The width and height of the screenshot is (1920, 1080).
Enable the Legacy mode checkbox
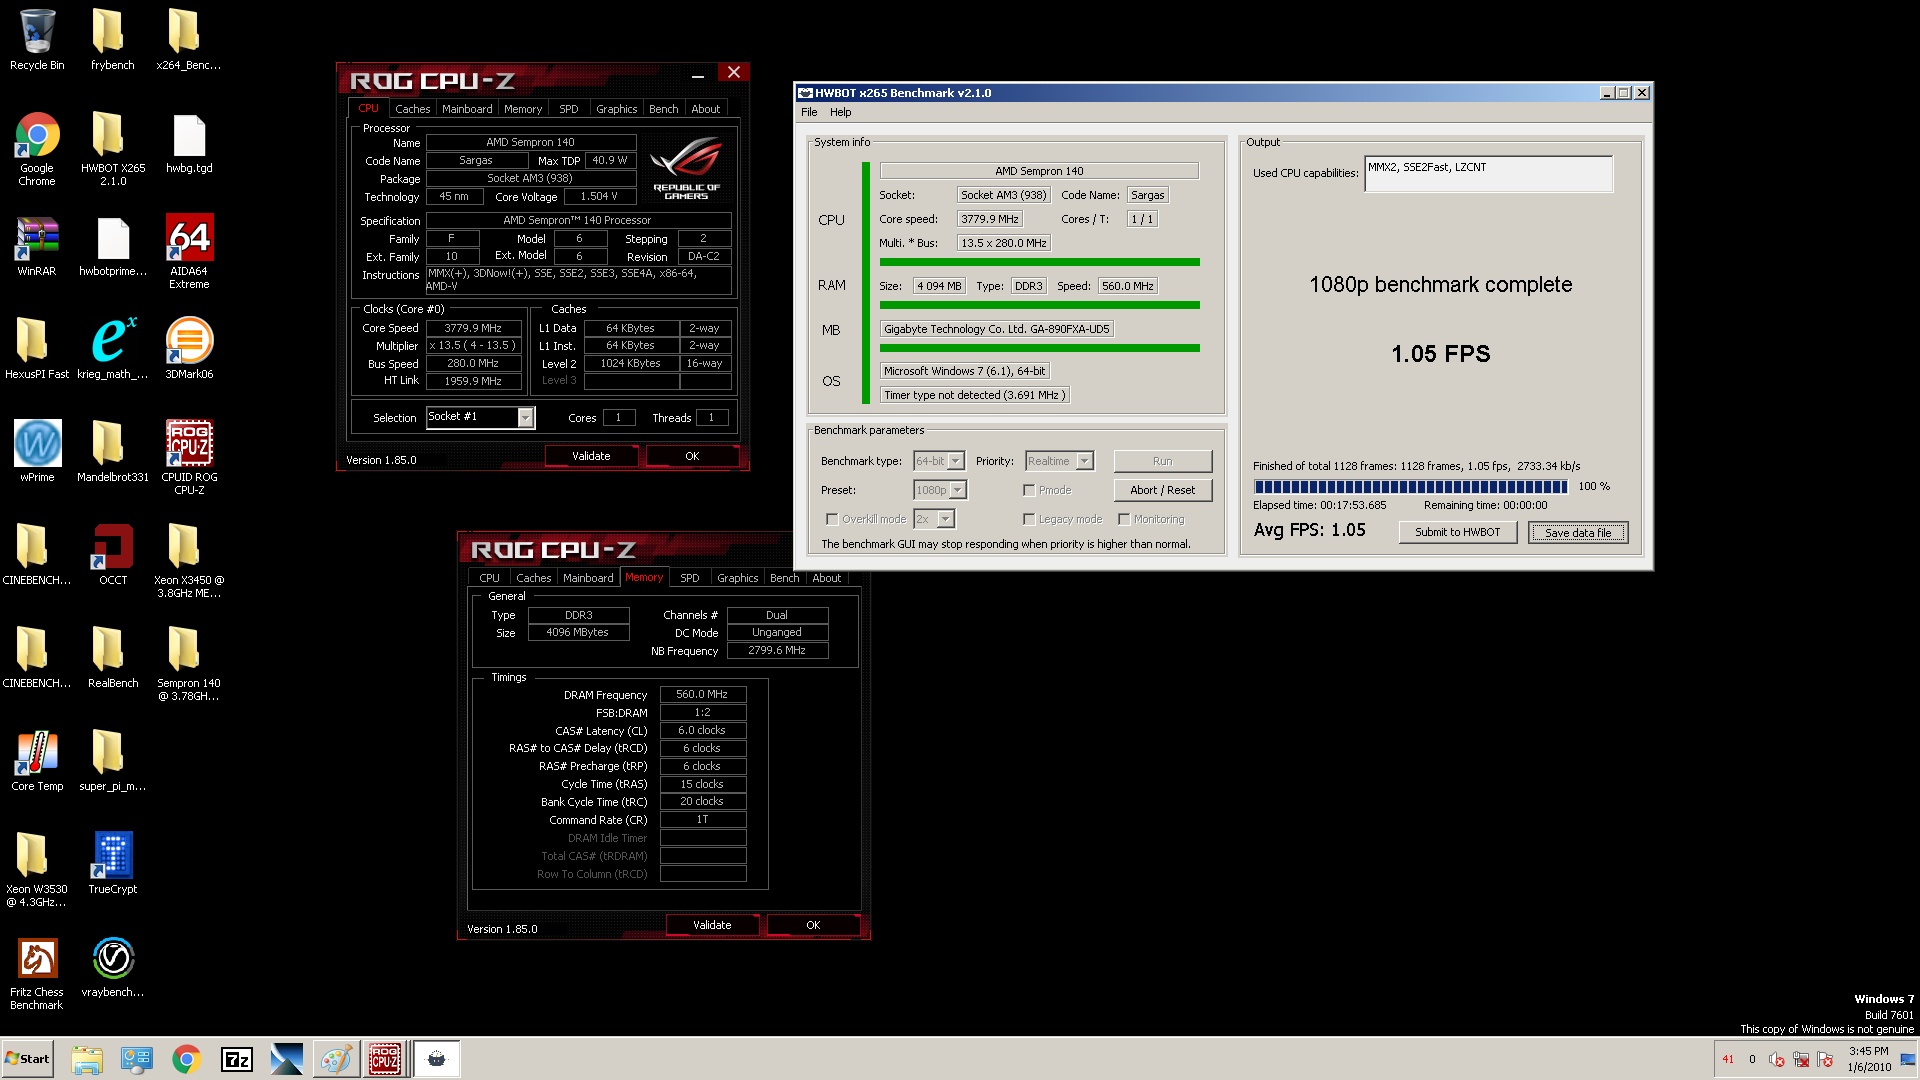(1029, 519)
